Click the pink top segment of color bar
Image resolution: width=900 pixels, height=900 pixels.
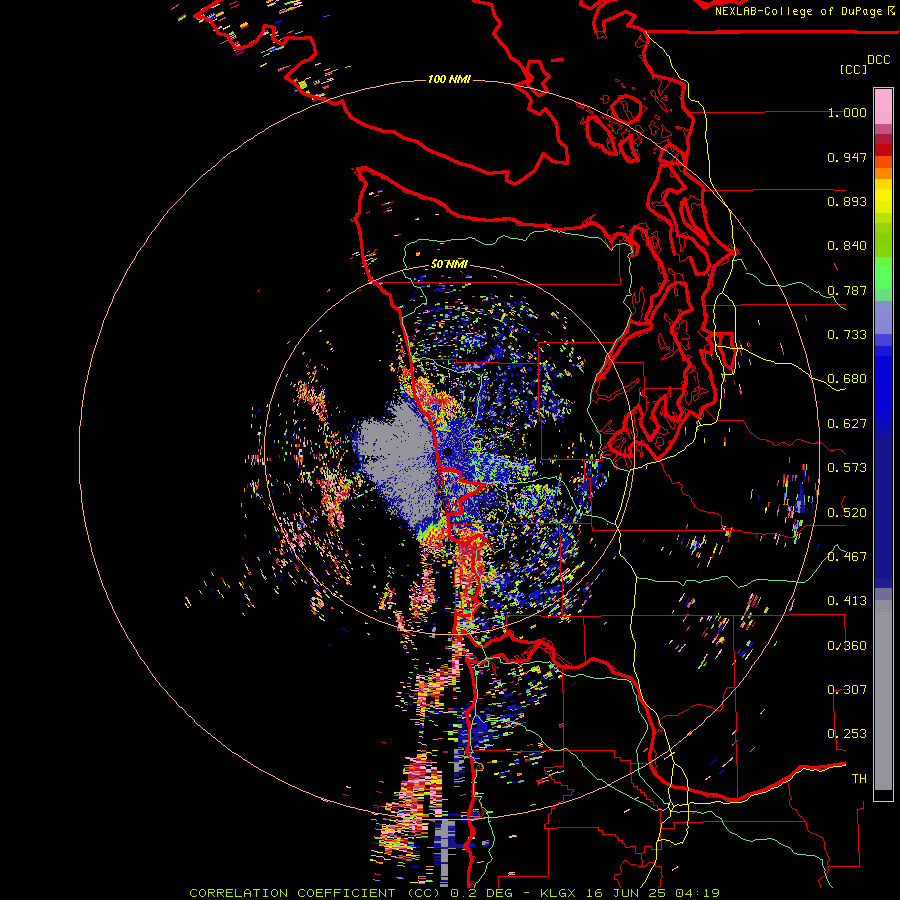click(x=883, y=106)
